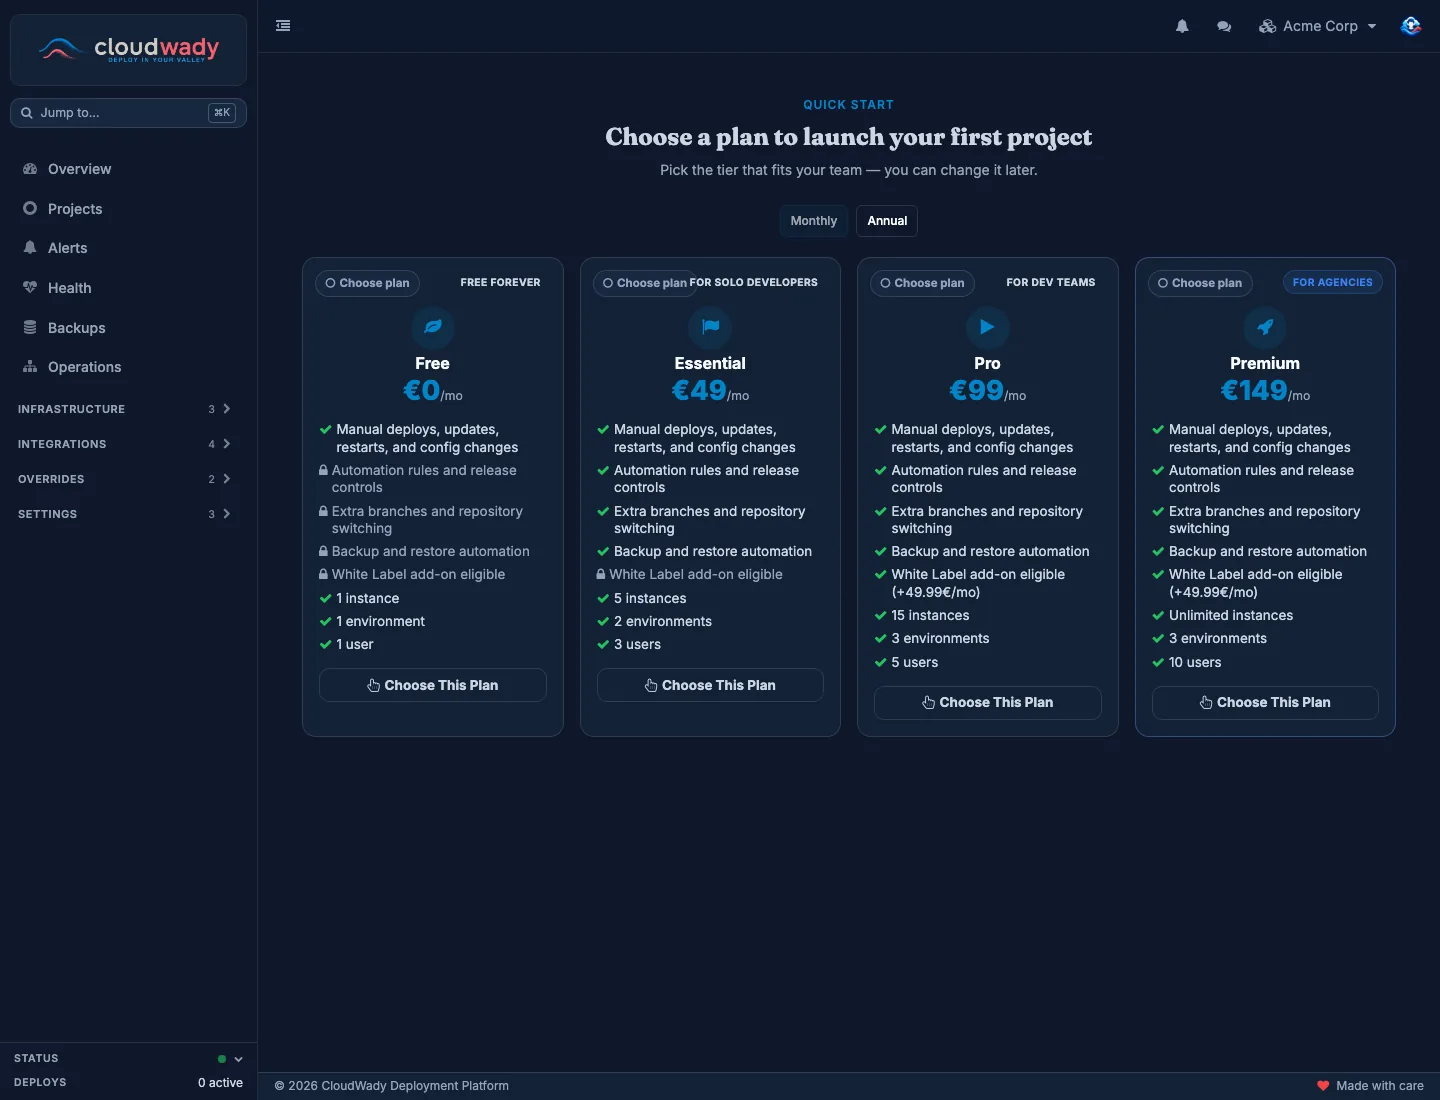
Task: Select the Essential plan radio option
Action: tap(645, 283)
